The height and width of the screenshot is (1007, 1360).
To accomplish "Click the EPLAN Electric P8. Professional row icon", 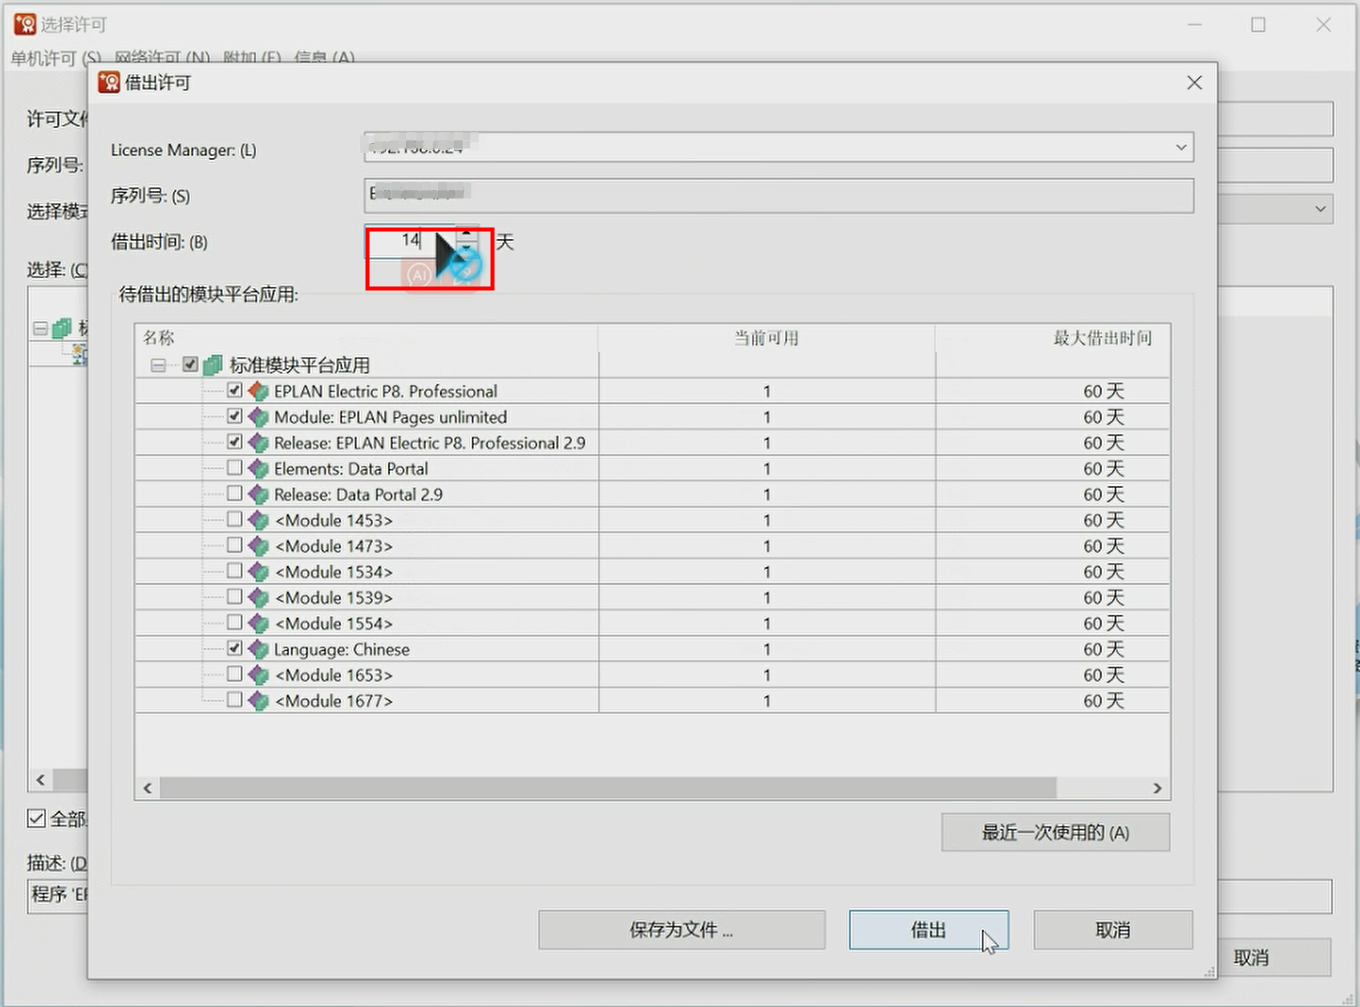I will coord(258,391).
